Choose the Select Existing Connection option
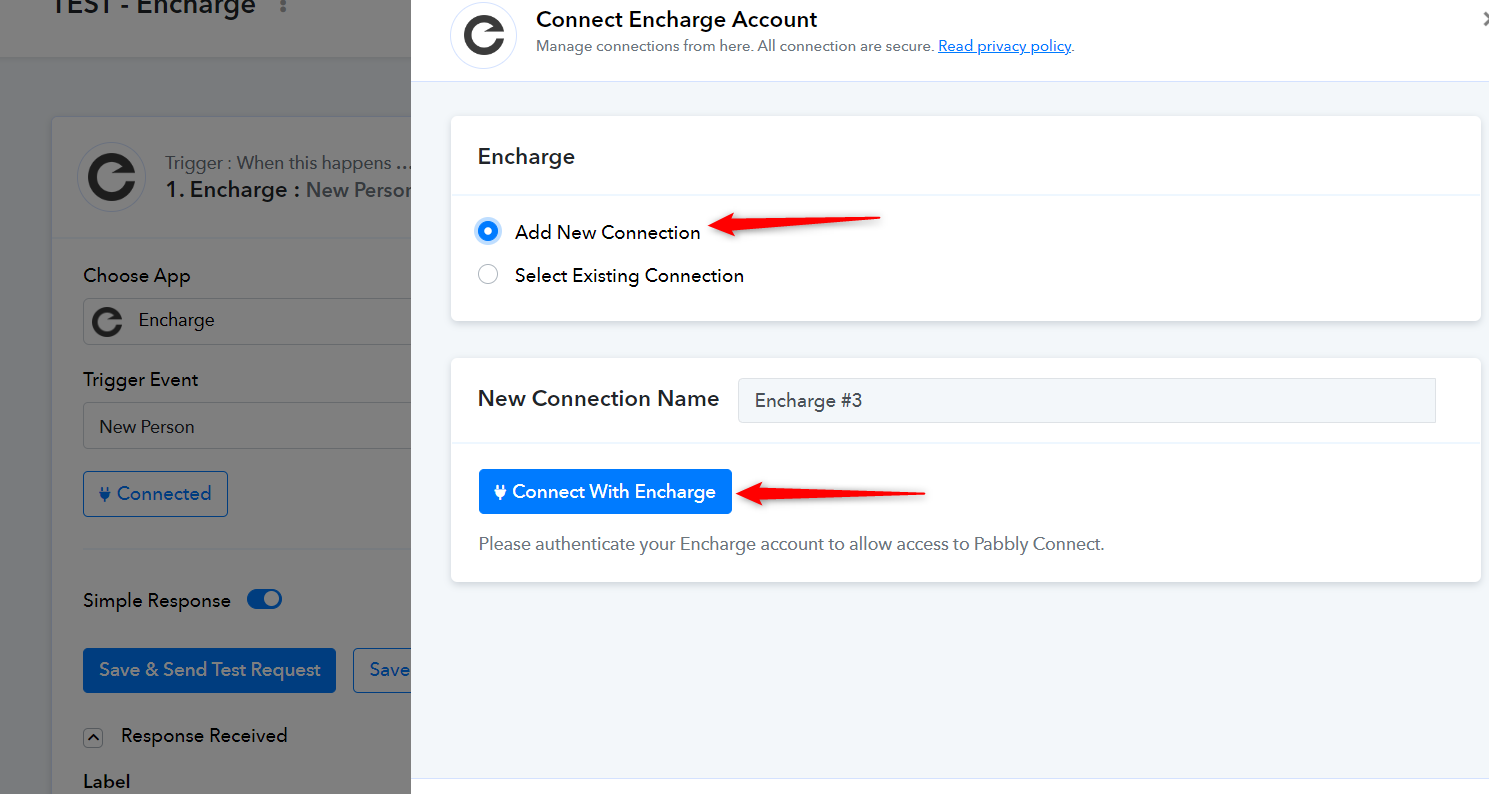The width and height of the screenshot is (1489, 794). (x=488, y=275)
